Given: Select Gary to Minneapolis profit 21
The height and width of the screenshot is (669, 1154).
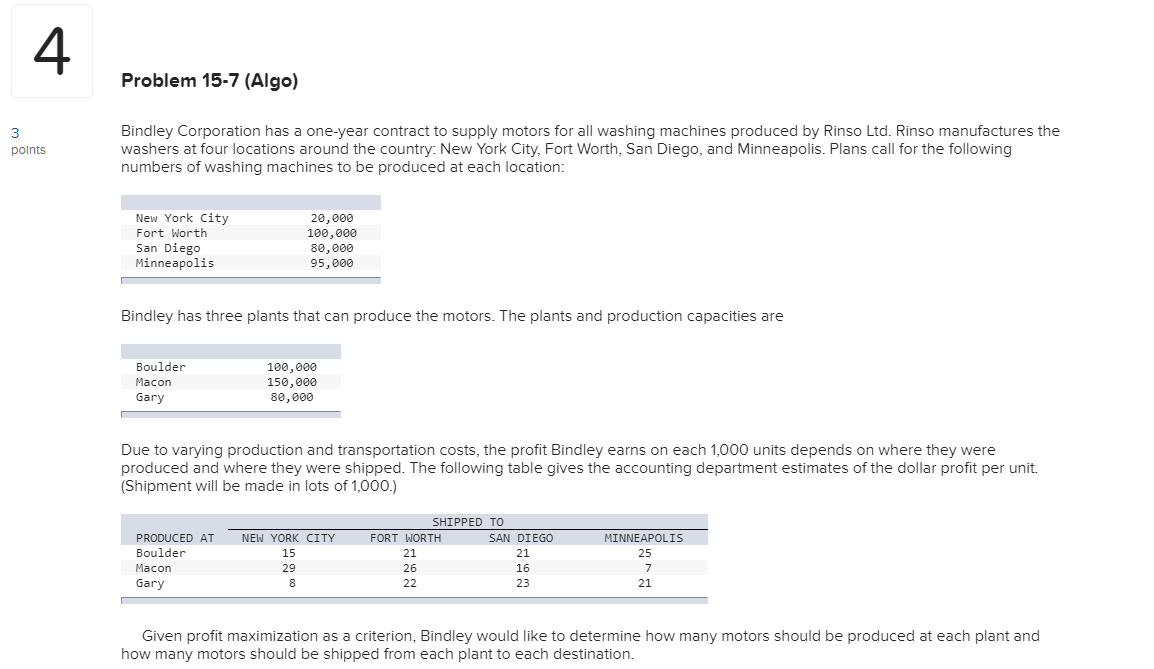Looking at the screenshot, I should (x=645, y=583).
